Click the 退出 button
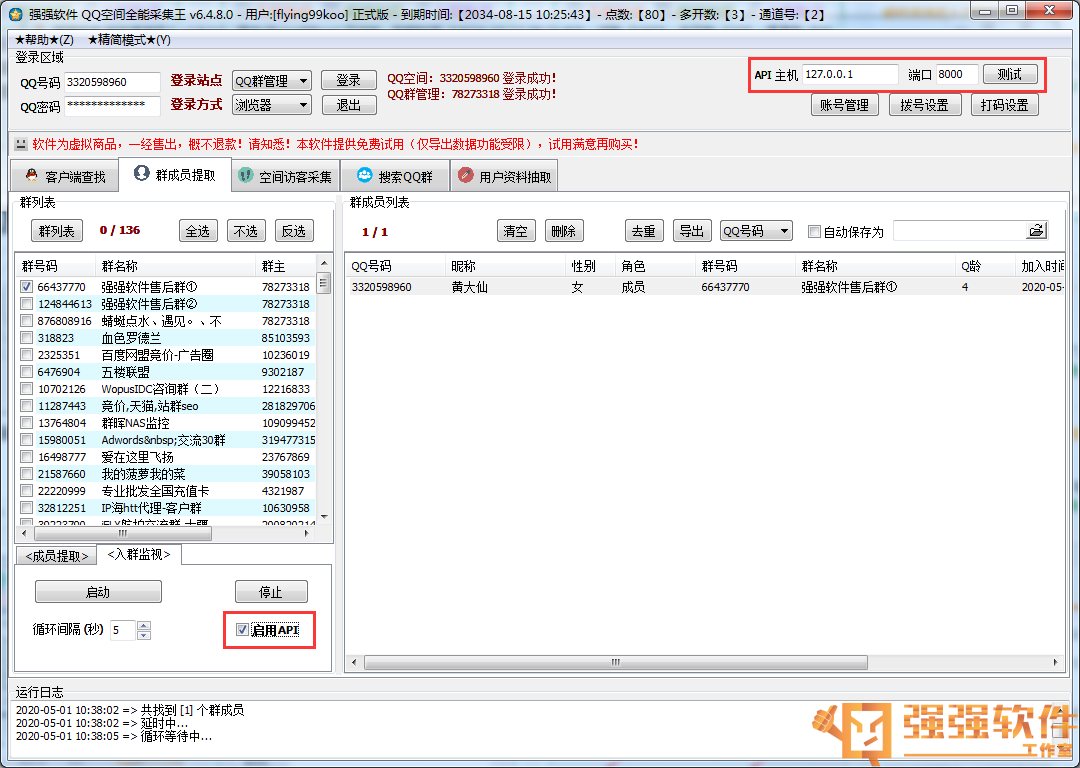The height and width of the screenshot is (768, 1080). pyautogui.click(x=349, y=105)
